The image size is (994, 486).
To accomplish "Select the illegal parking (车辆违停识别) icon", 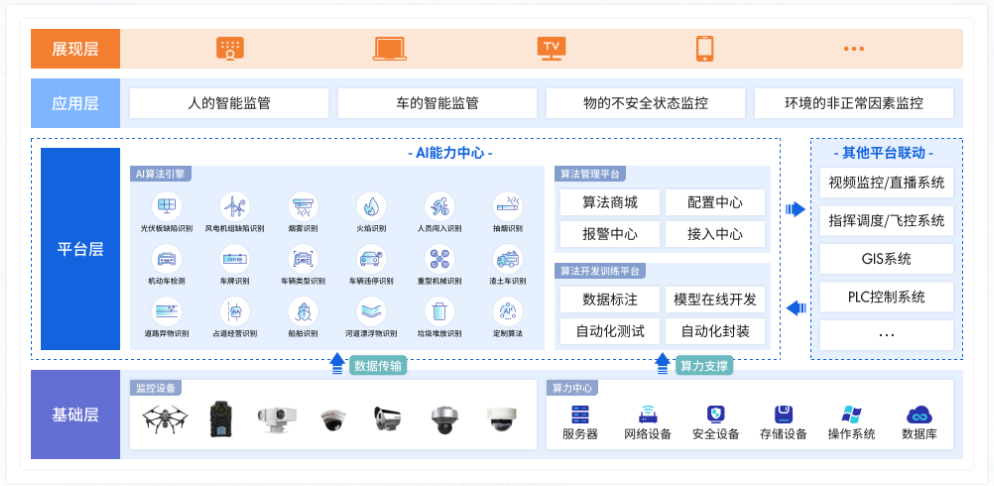I will point(371,259).
